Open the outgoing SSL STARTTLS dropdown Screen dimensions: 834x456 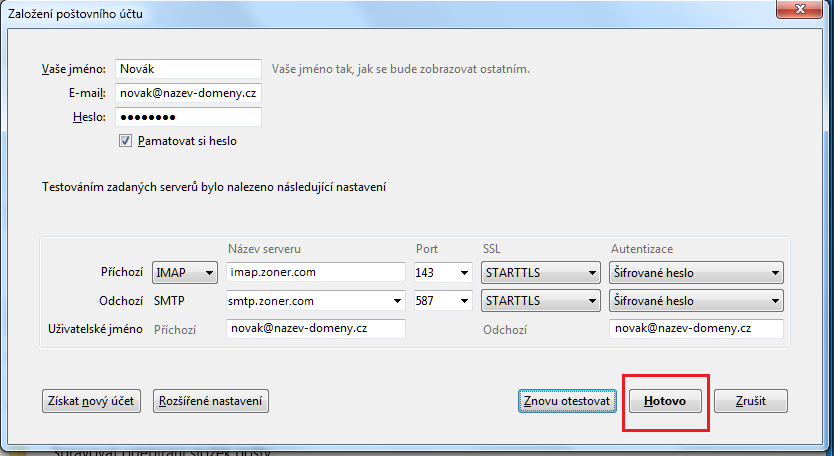(540, 301)
